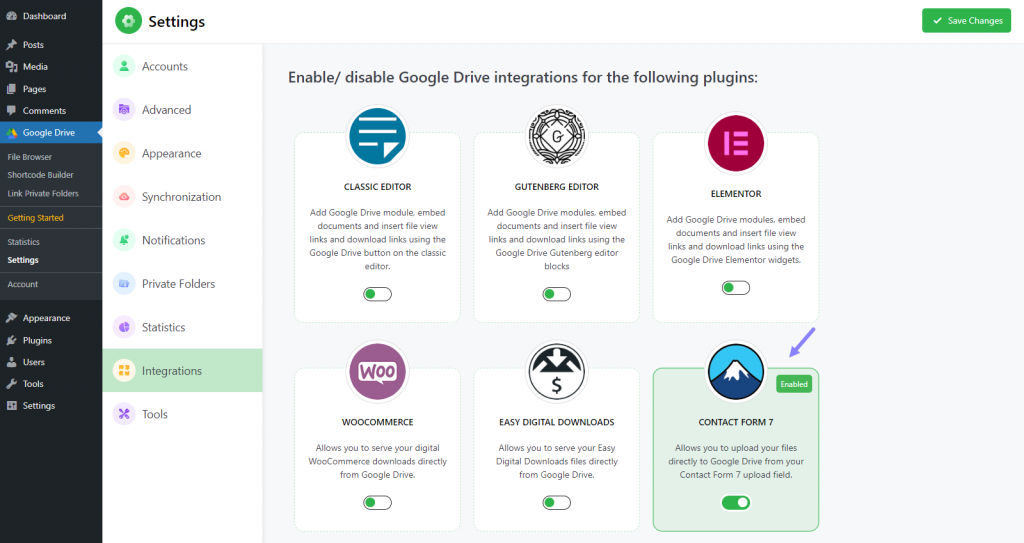
Task: Click the Synchronization cloud icon
Action: click(x=124, y=197)
